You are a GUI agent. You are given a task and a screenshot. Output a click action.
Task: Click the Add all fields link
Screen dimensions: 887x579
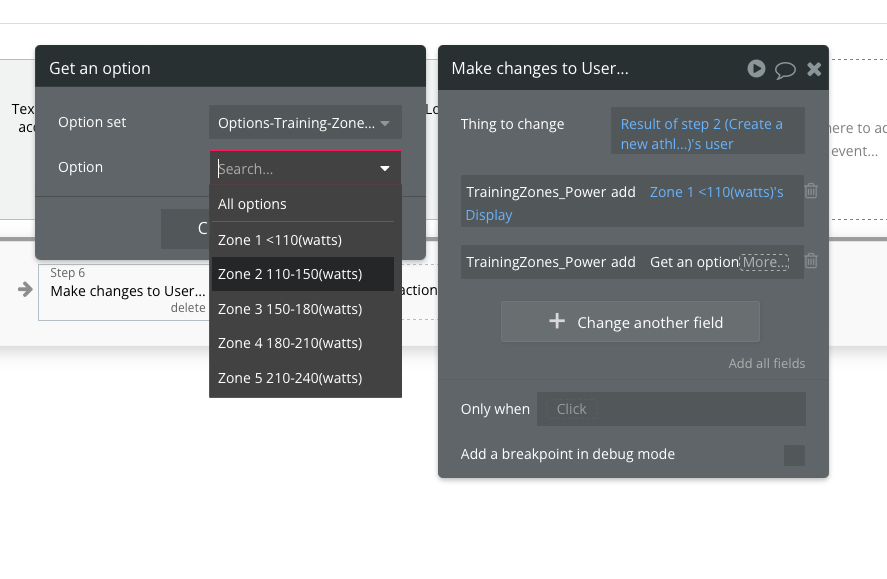tap(766, 363)
